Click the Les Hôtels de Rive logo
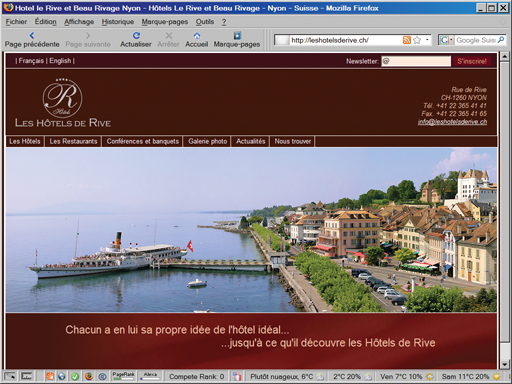512x384 pixels. [63, 103]
